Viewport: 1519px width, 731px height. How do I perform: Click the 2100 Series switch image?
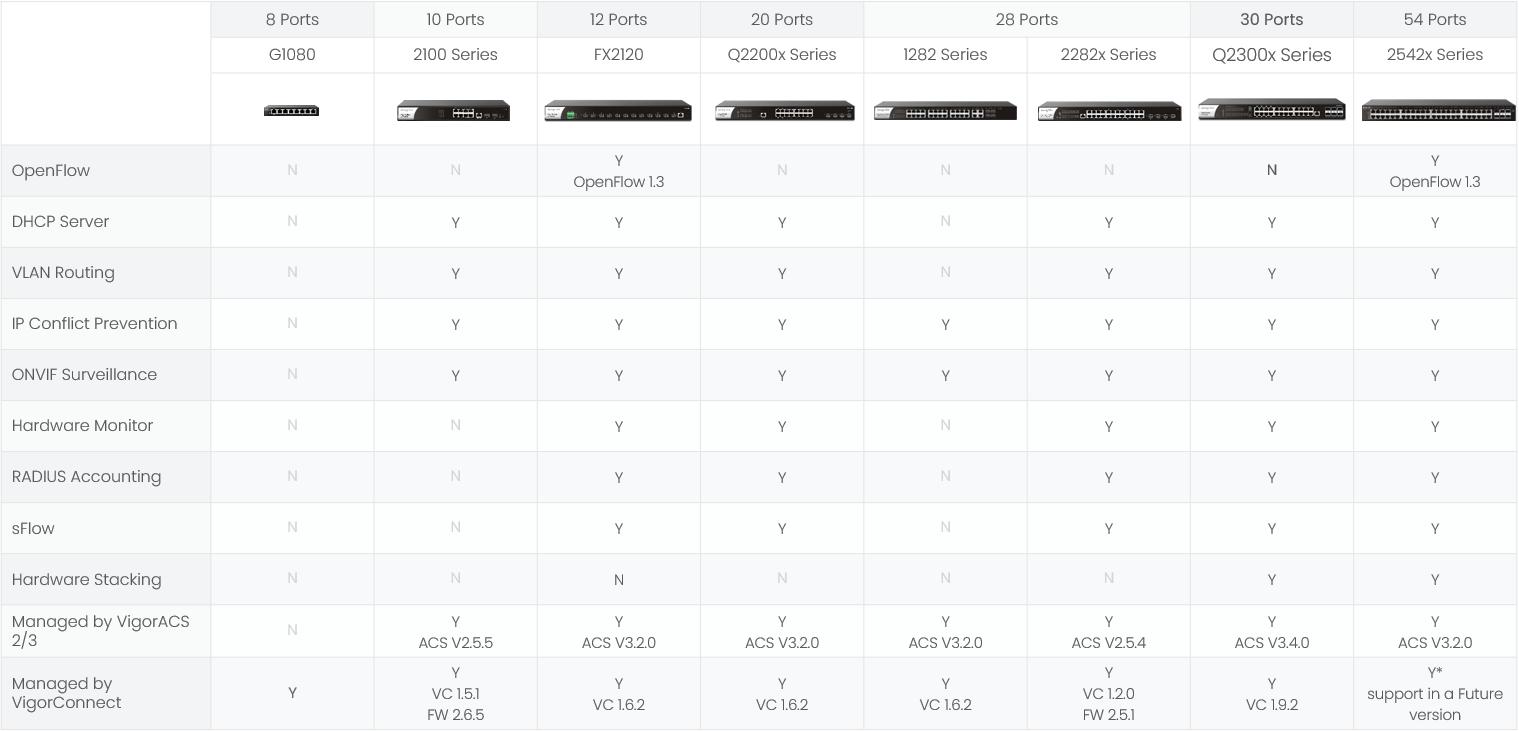pos(454,111)
